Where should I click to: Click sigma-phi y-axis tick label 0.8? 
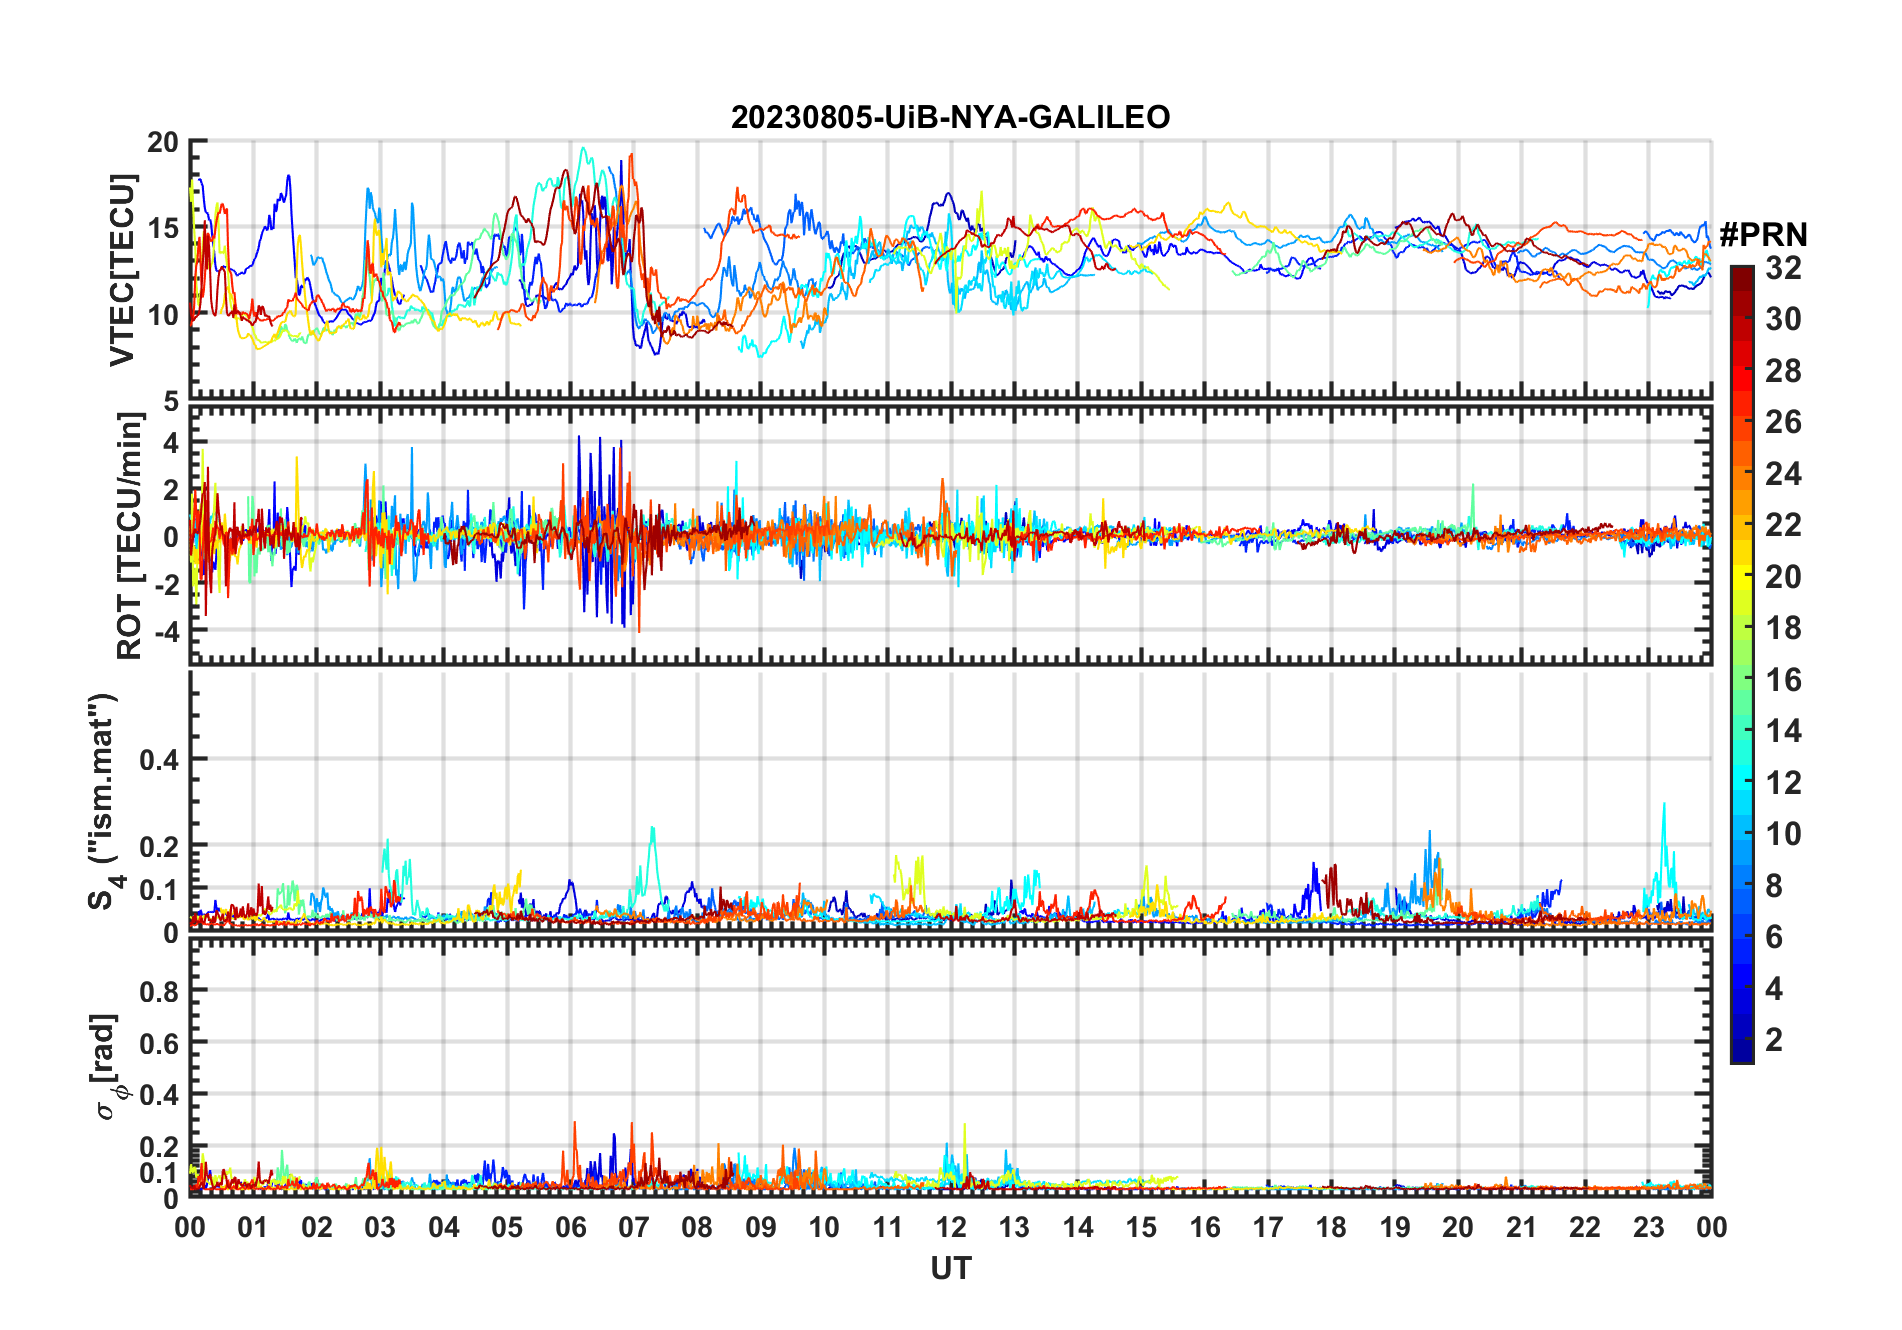[159, 991]
